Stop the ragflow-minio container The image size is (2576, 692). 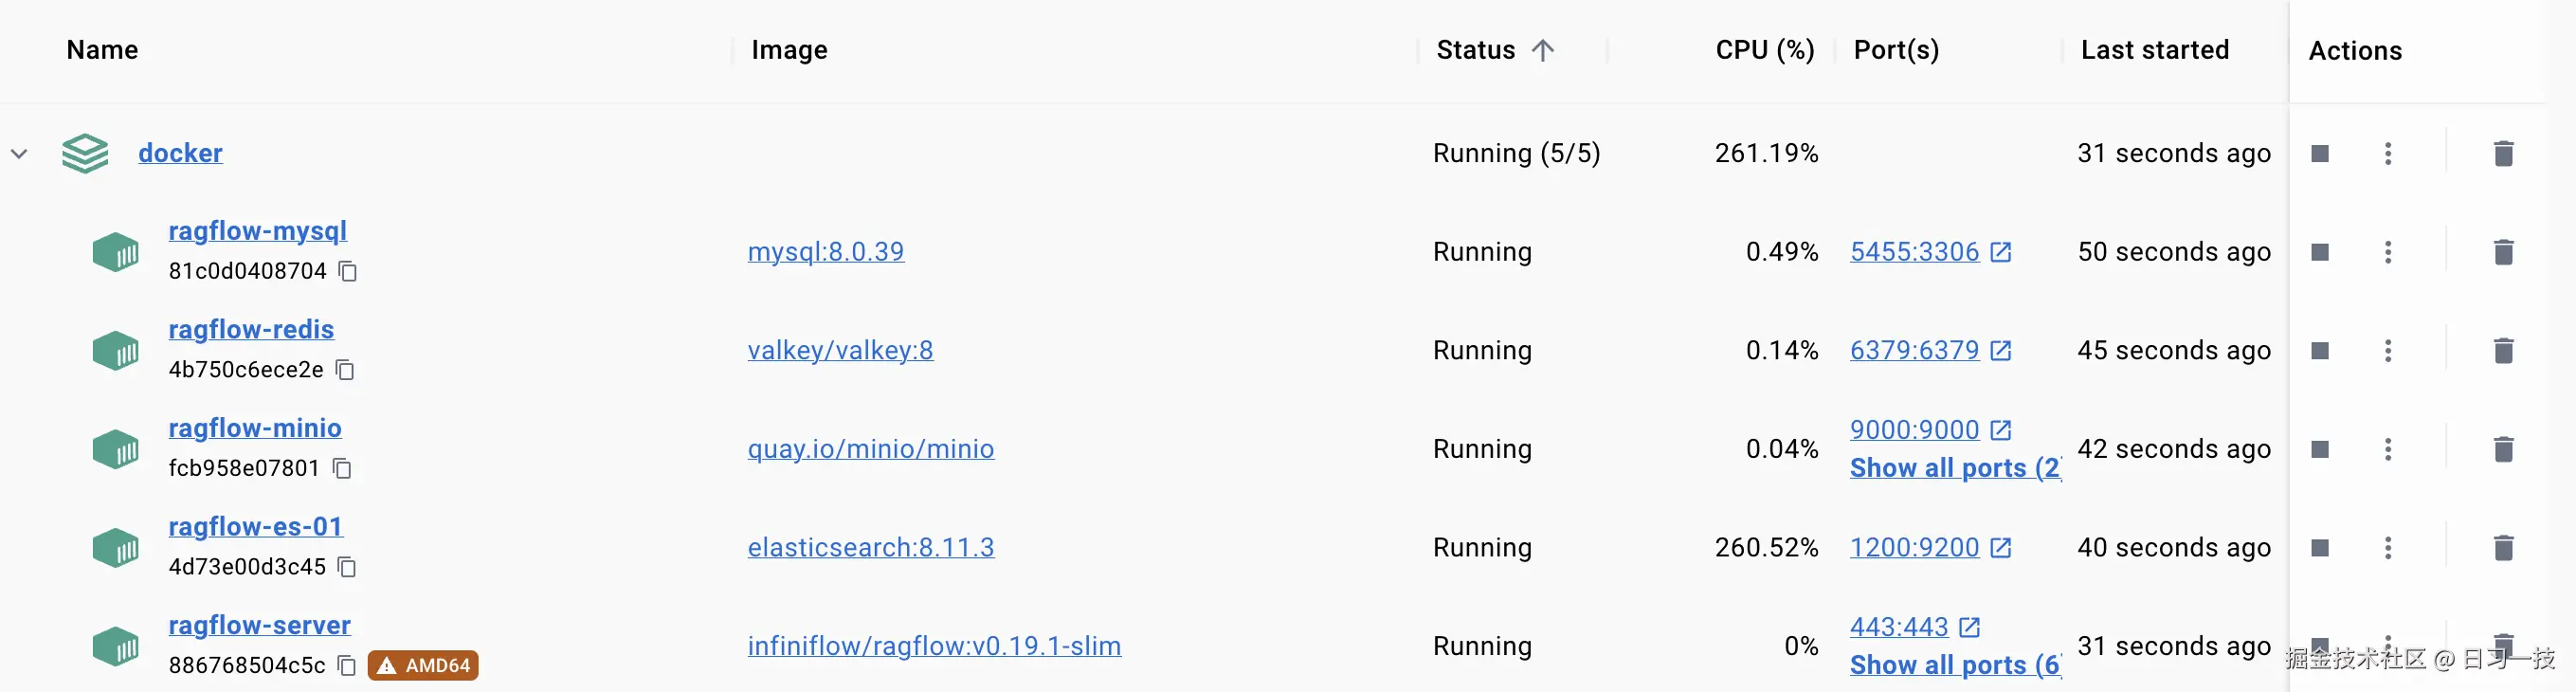click(2320, 449)
